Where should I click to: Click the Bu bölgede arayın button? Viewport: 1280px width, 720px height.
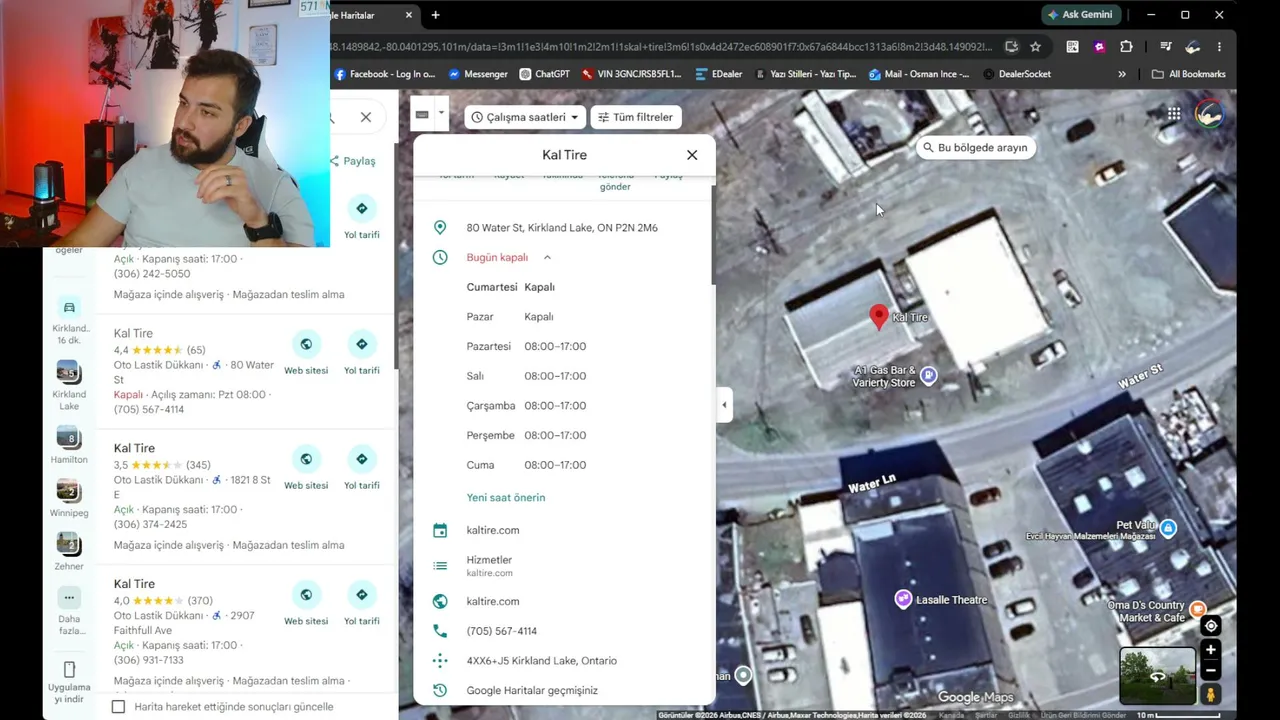click(975, 148)
